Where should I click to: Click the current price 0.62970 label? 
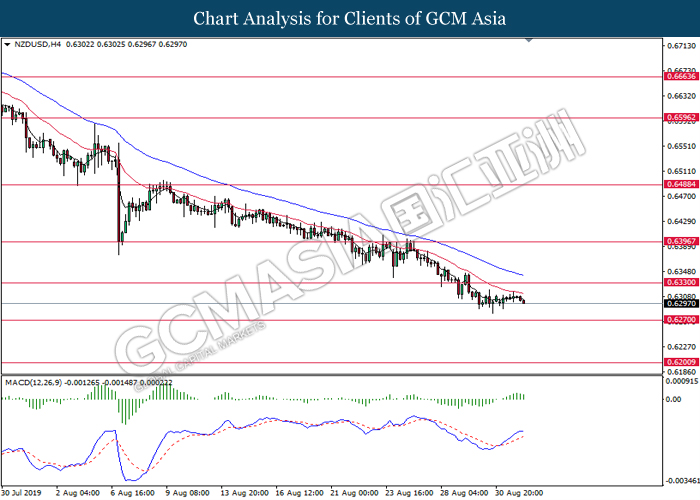[x=681, y=304]
